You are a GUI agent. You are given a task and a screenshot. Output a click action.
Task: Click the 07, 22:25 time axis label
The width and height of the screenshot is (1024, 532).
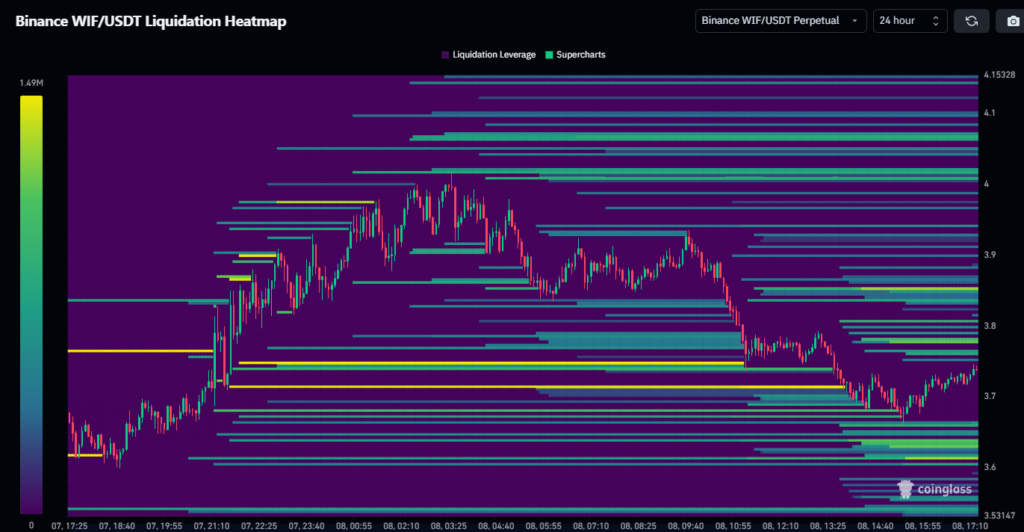(x=259, y=525)
